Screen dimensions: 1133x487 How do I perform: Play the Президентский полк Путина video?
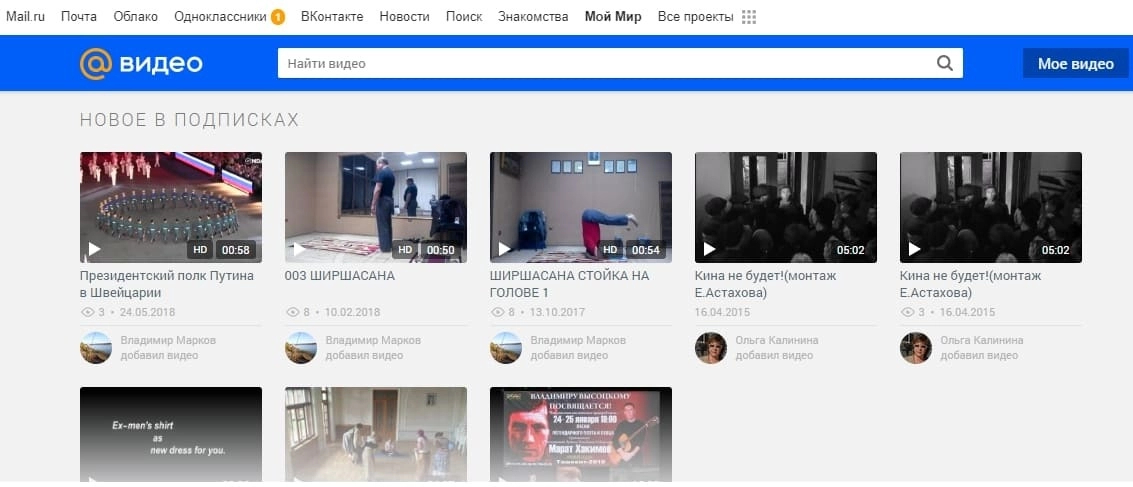click(171, 207)
